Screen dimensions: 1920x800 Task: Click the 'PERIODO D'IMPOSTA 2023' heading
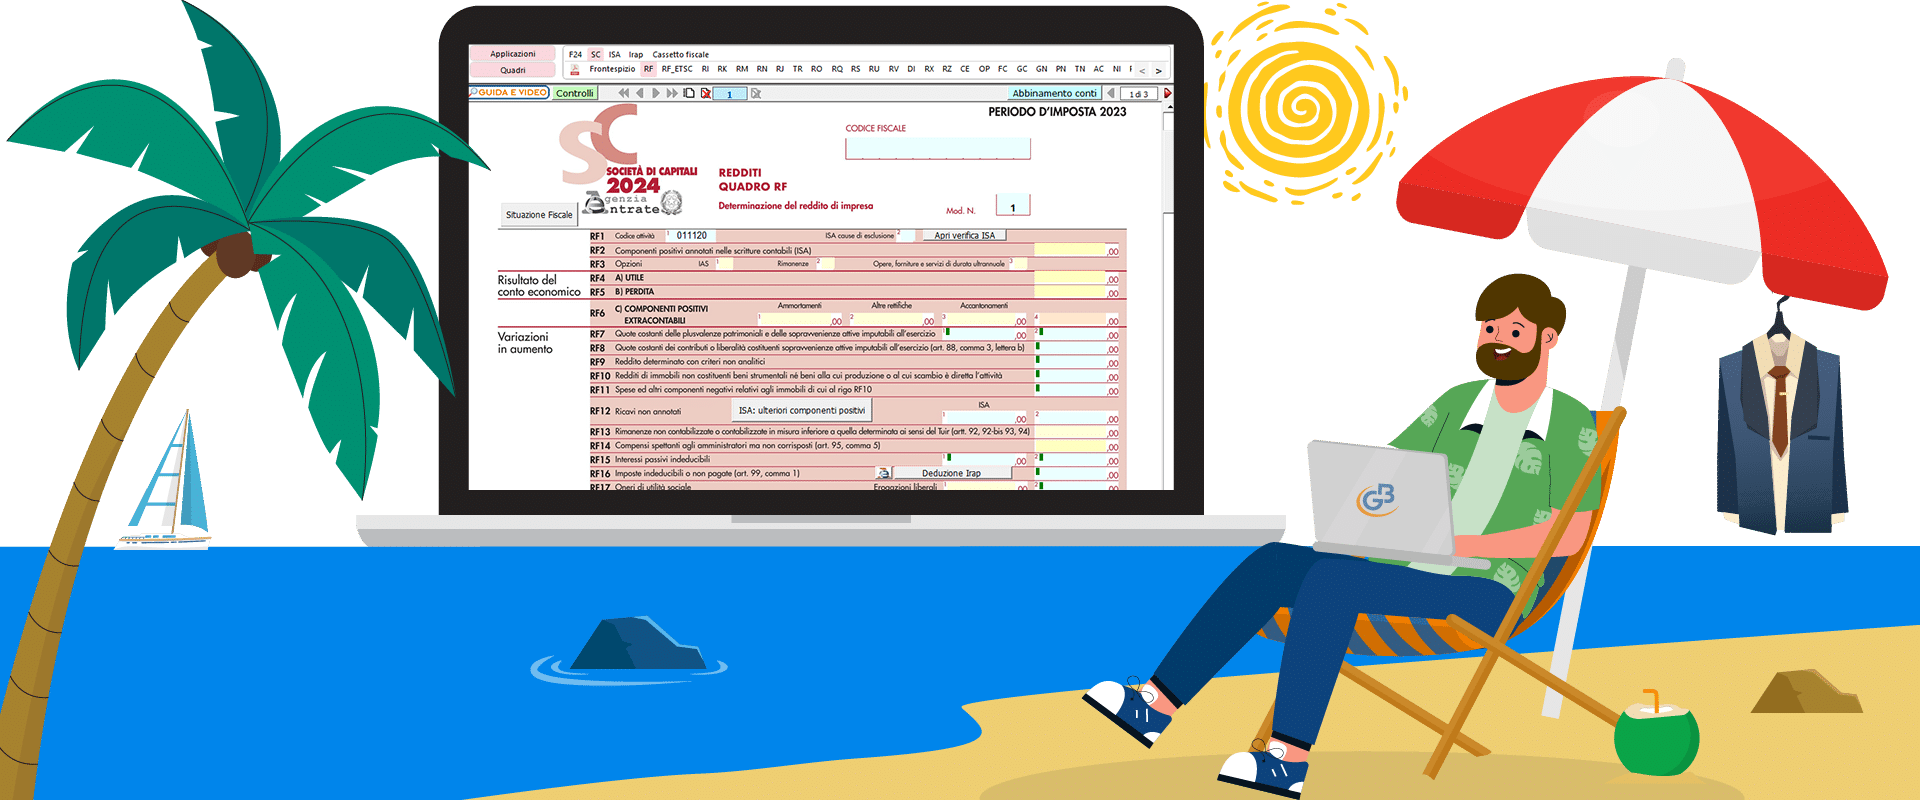click(1057, 112)
